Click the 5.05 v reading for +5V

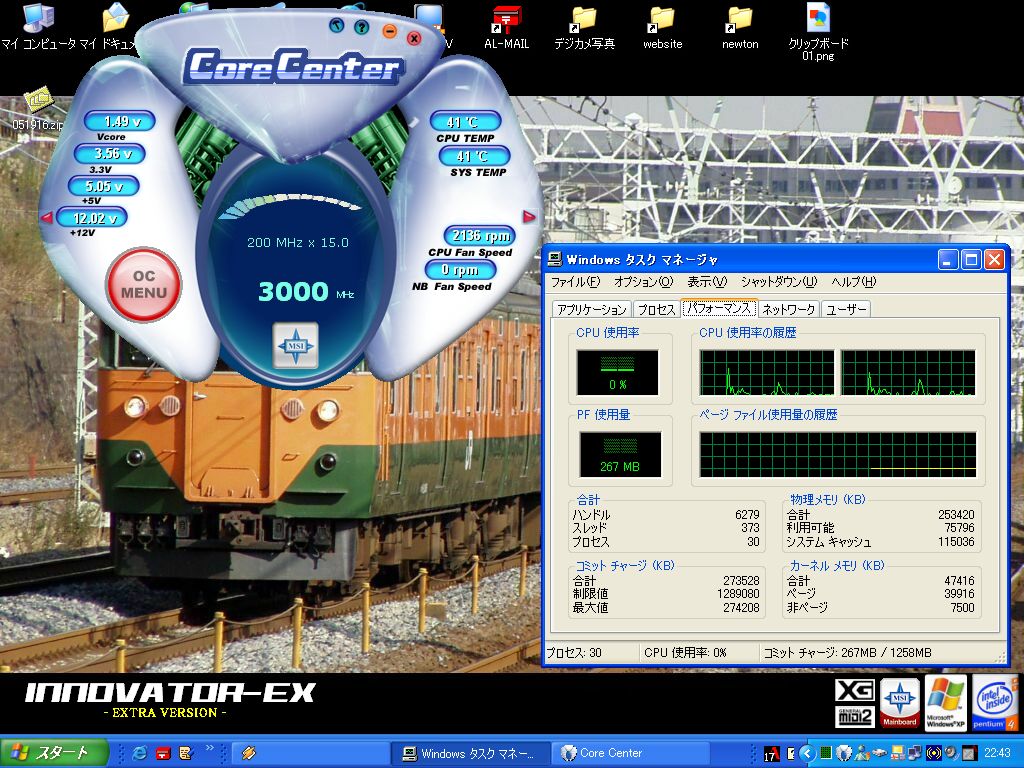pyautogui.click(x=104, y=186)
